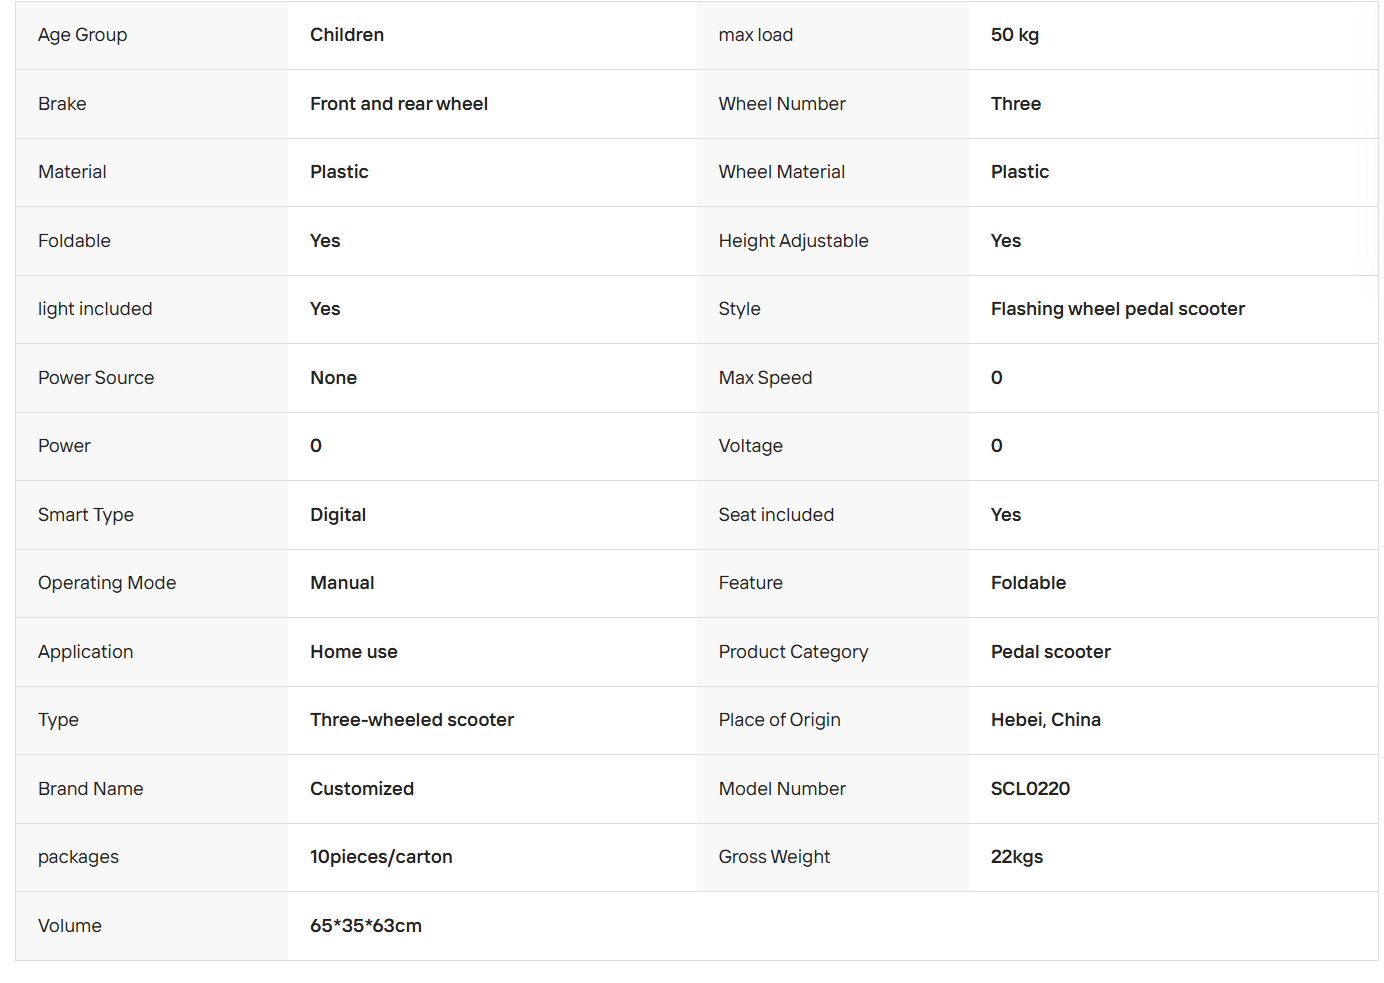This screenshot has height=983, width=1384.
Task: Click the 'Hebei, China' place of origin
Action: point(1045,720)
